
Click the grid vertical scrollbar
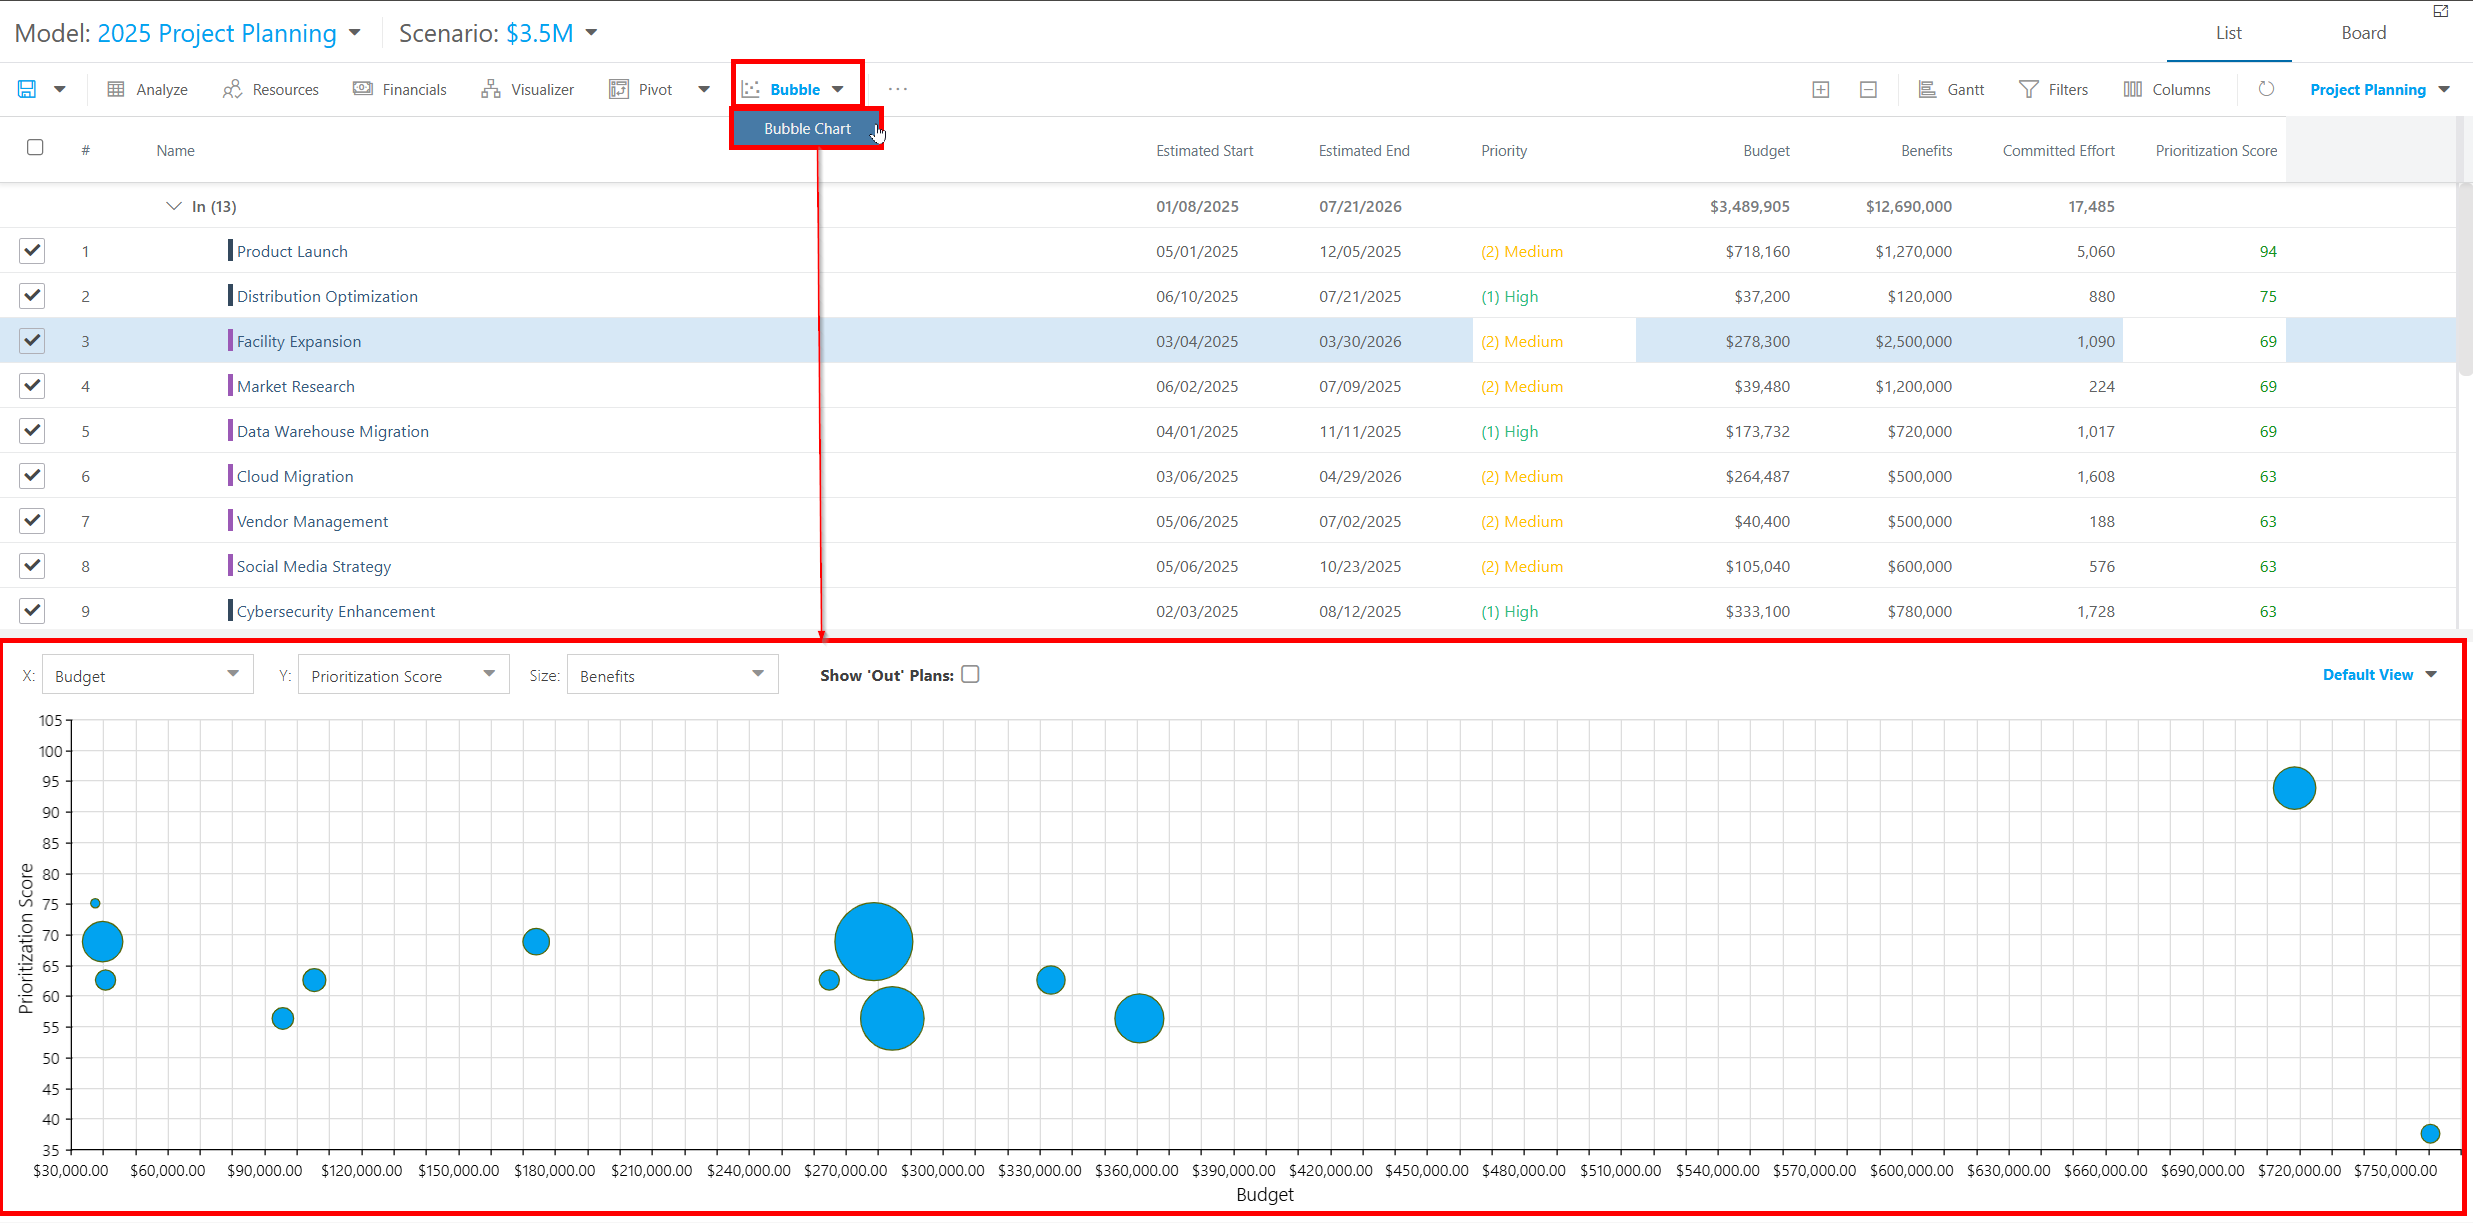click(x=2464, y=280)
